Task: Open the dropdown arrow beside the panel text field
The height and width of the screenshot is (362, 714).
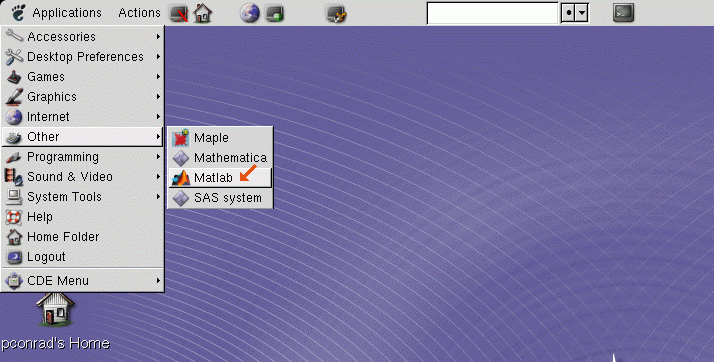Action: point(582,13)
